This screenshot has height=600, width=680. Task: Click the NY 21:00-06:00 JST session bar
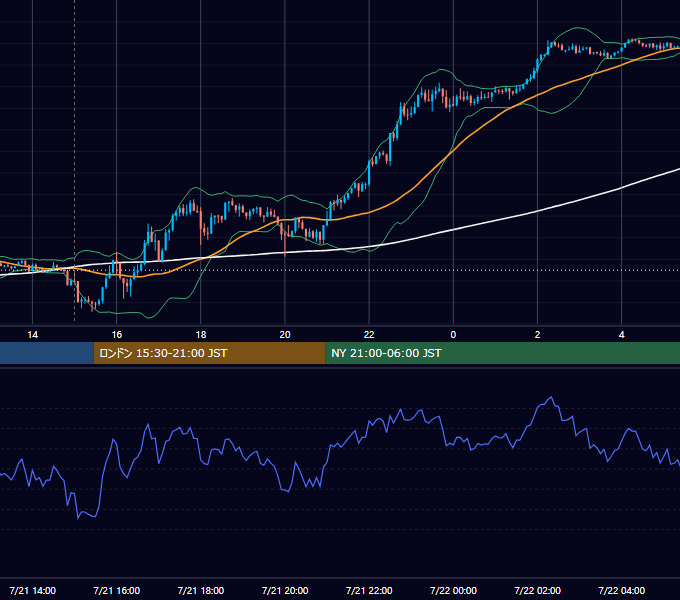coord(502,353)
